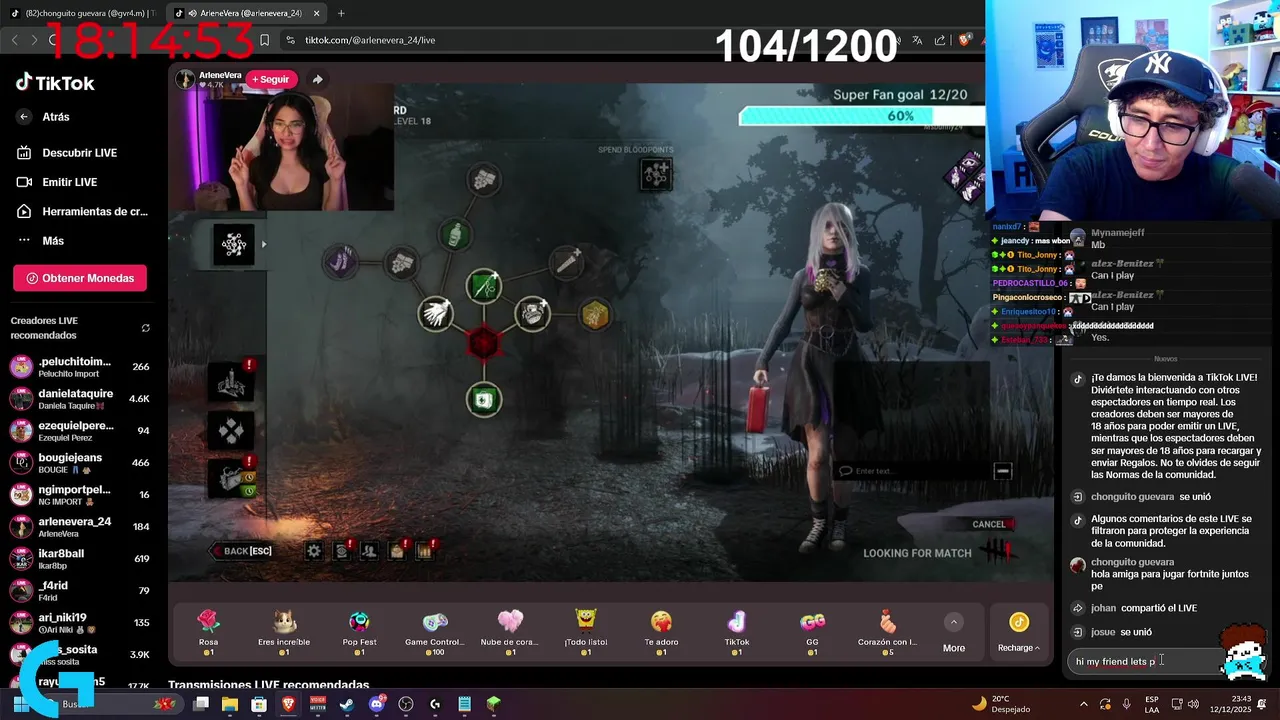Share the live with the arrow icon
The image size is (1280, 720).
317,79
